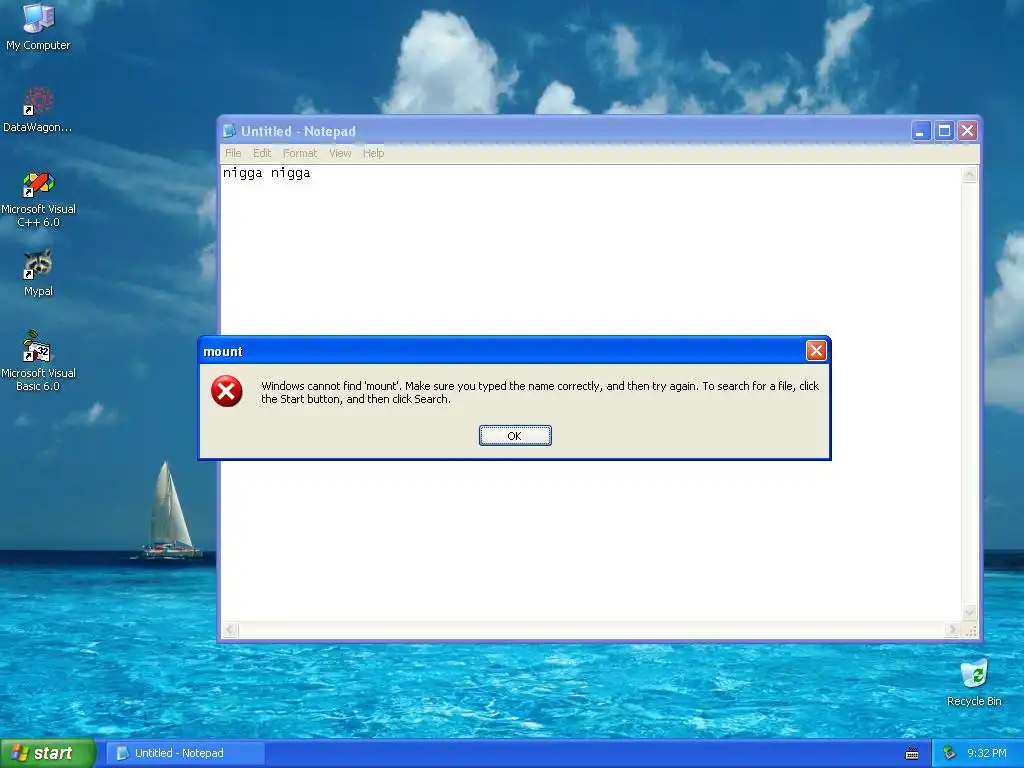Minimize the Notepad window
Image resolution: width=1024 pixels, height=768 pixels.
pos(921,131)
